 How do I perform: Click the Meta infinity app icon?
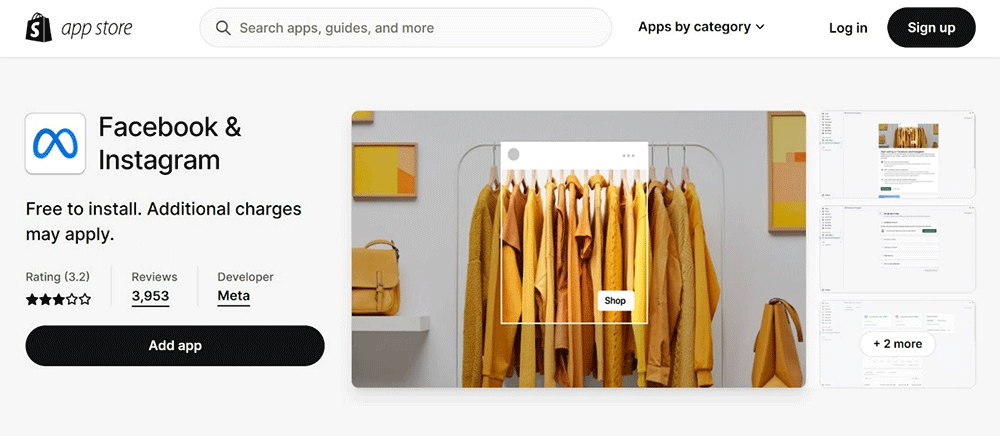tap(55, 143)
